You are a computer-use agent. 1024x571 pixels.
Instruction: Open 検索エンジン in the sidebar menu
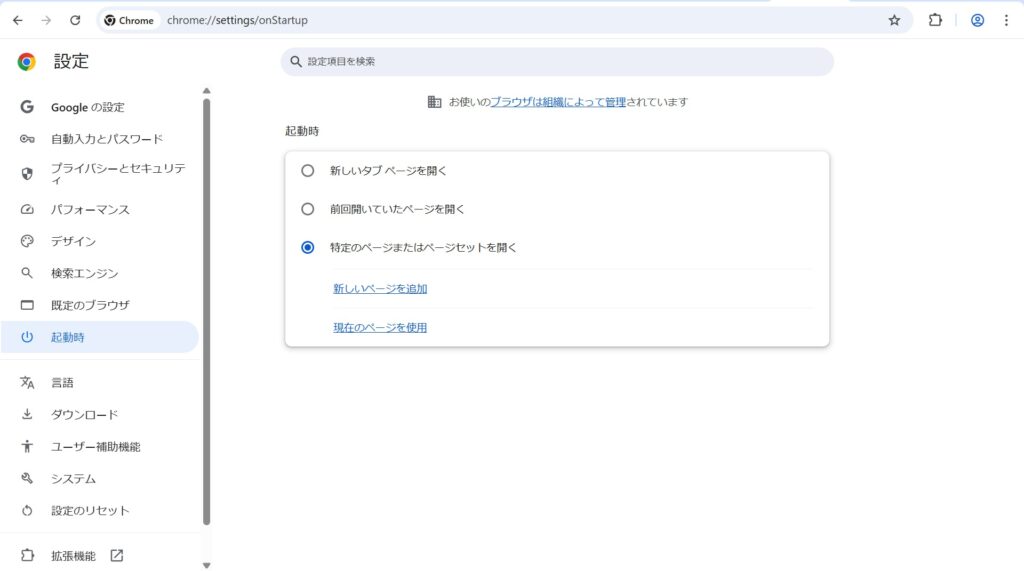point(85,273)
